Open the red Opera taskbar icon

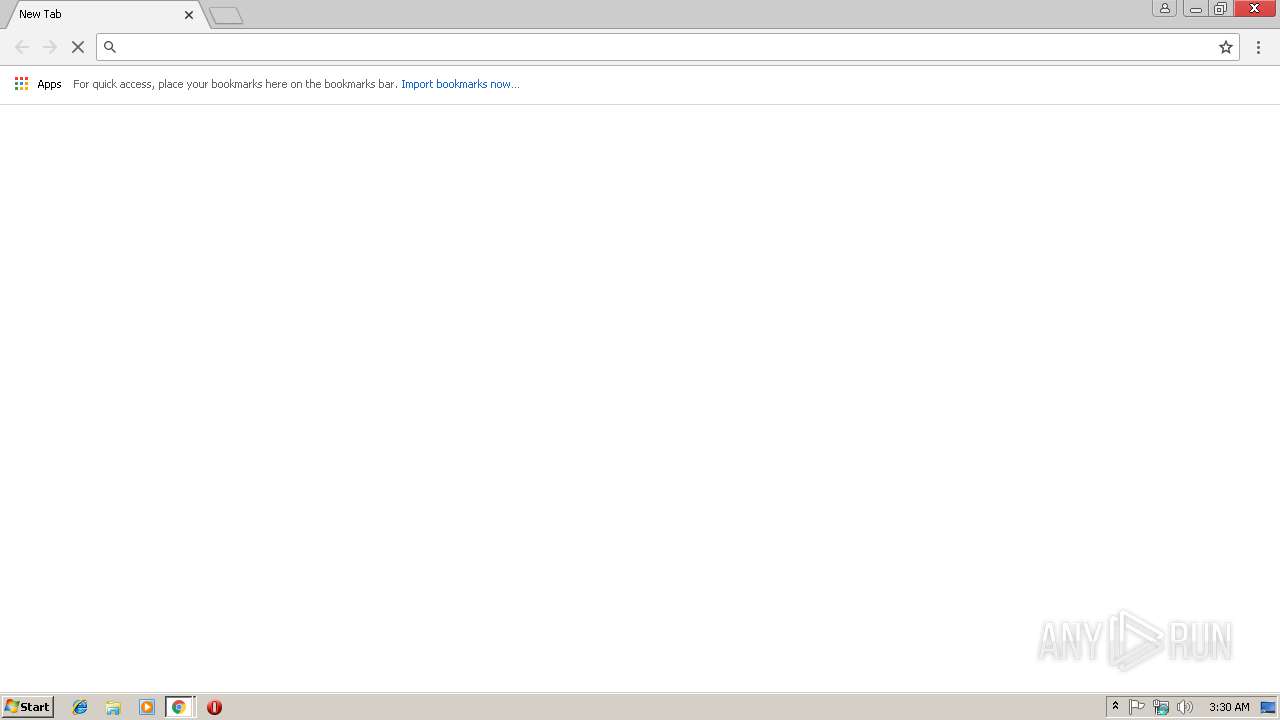click(214, 707)
